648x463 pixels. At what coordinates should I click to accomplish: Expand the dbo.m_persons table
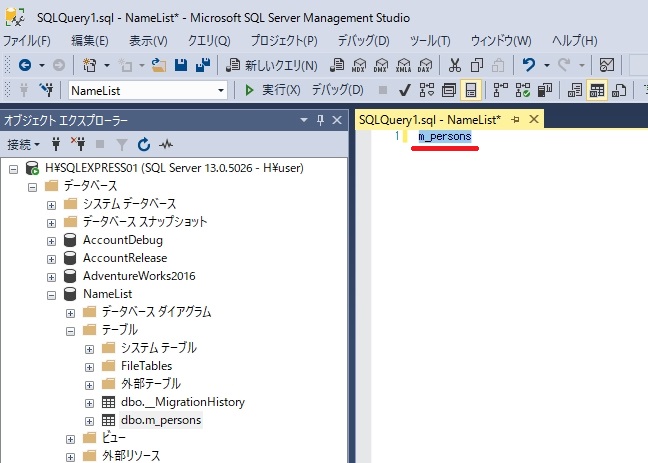click(89, 421)
